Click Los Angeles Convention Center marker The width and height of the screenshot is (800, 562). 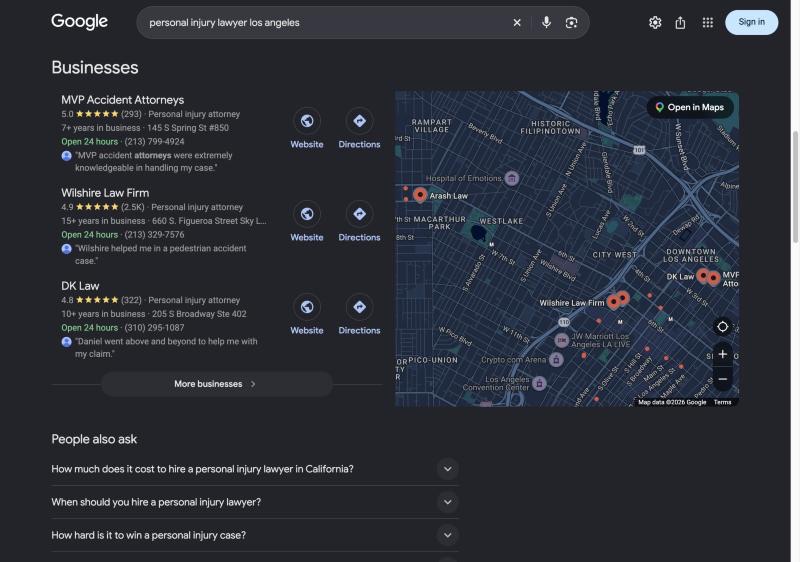point(539,383)
